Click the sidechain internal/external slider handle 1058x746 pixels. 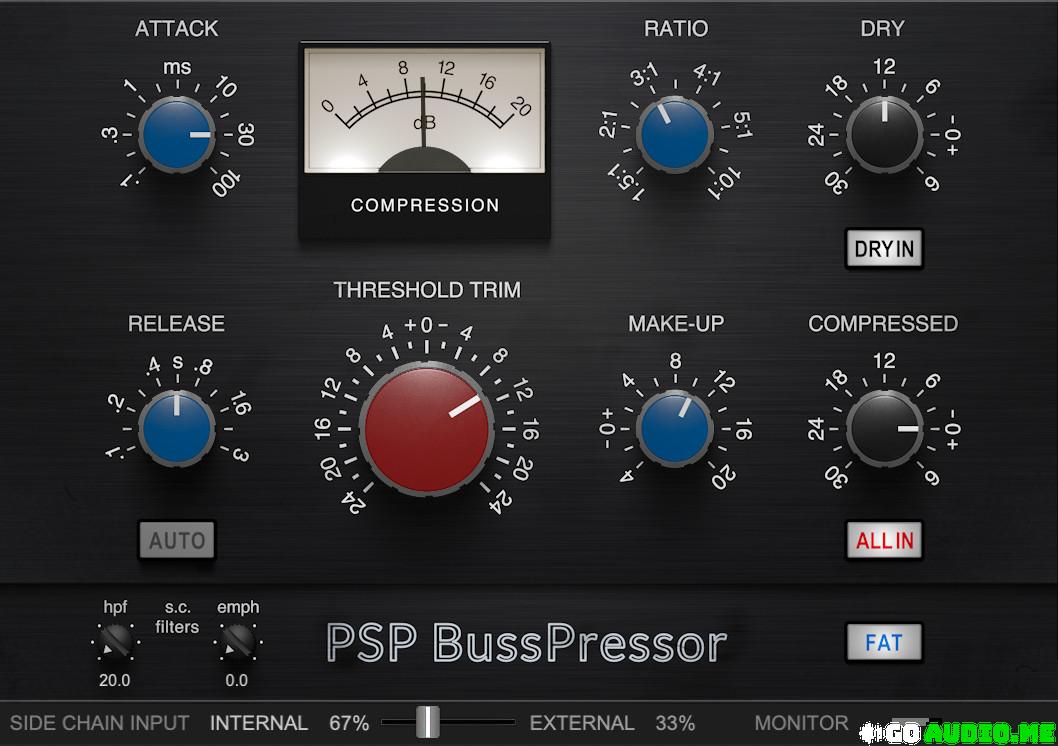pyautogui.click(x=428, y=722)
